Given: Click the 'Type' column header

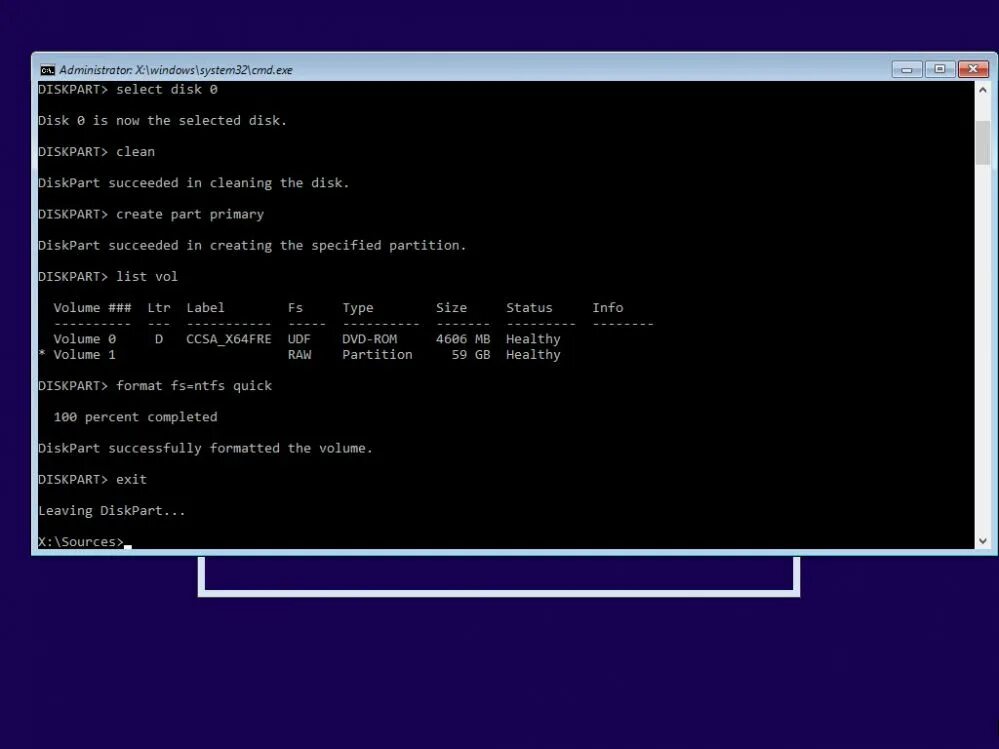Looking at the screenshot, I should pyautogui.click(x=357, y=308).
